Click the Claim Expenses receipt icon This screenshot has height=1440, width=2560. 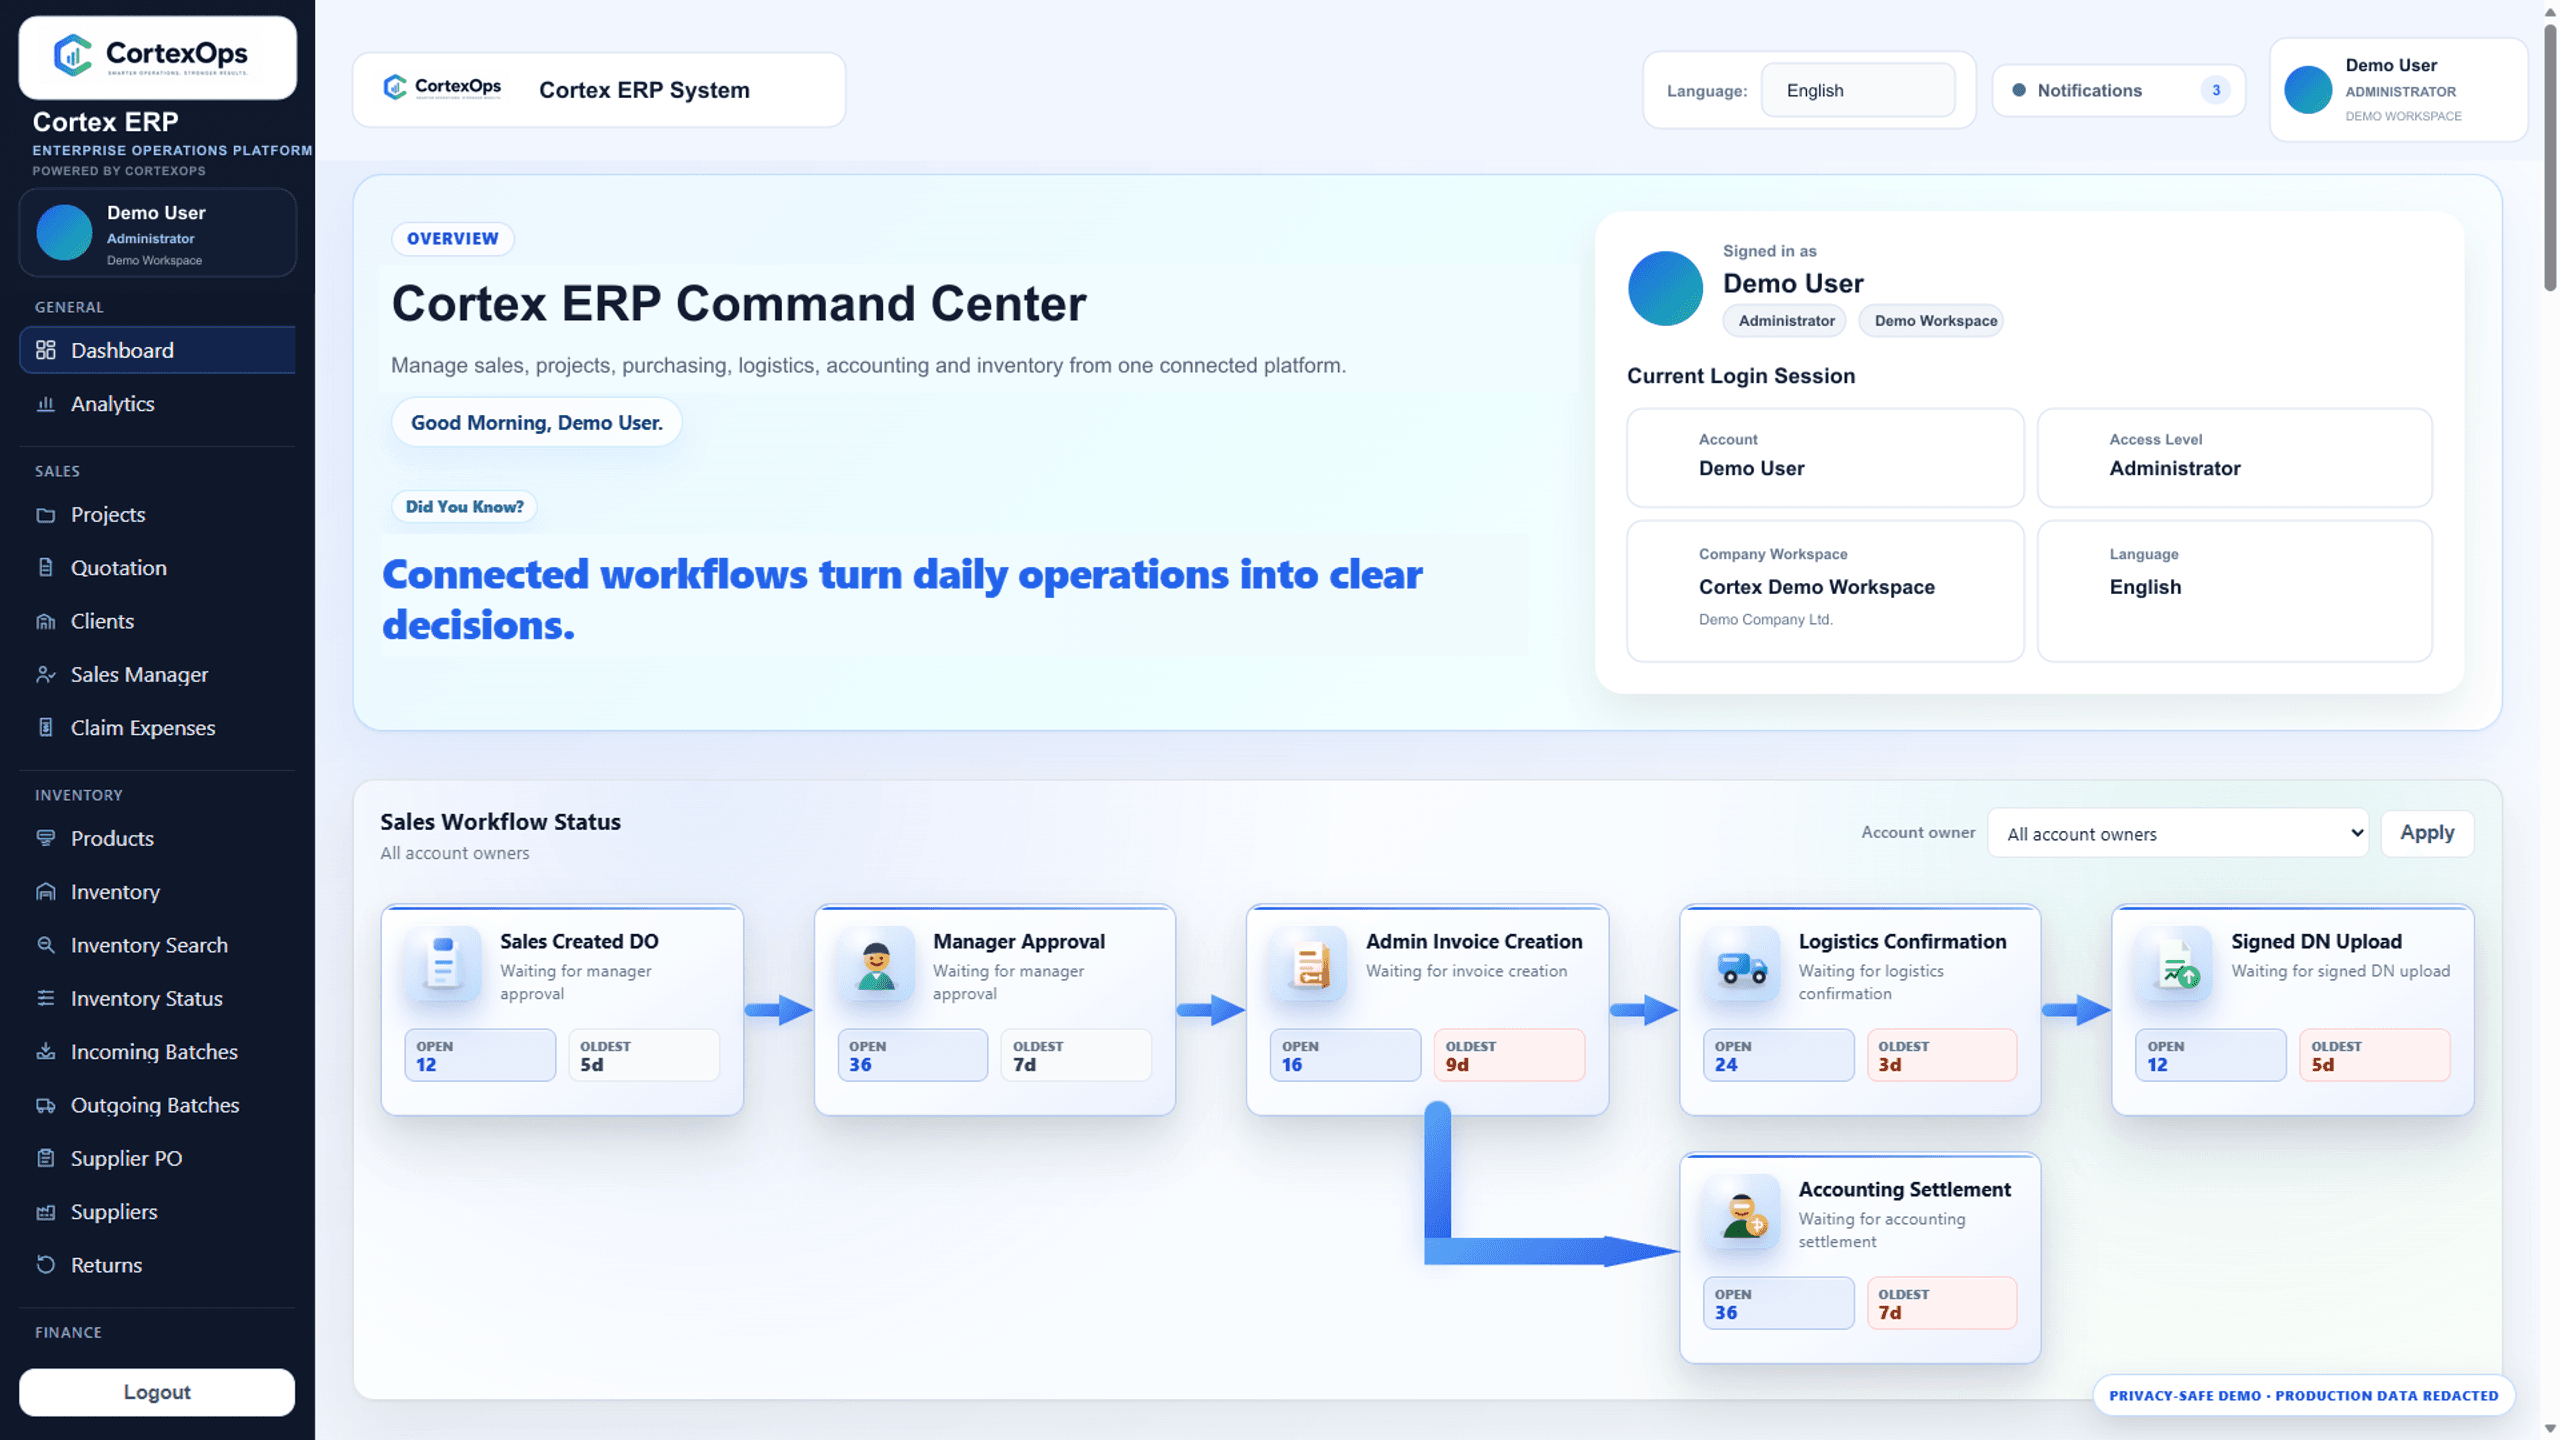[46, 728]
